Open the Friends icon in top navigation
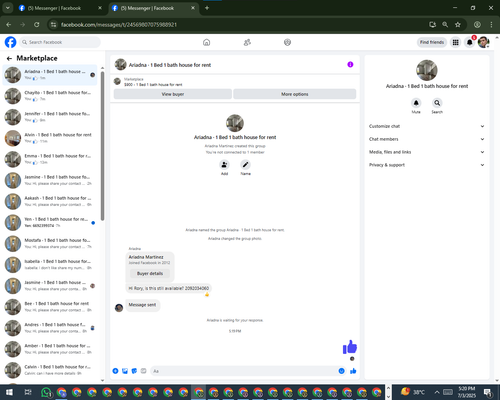The image size is (500, 400). point(247,42)
